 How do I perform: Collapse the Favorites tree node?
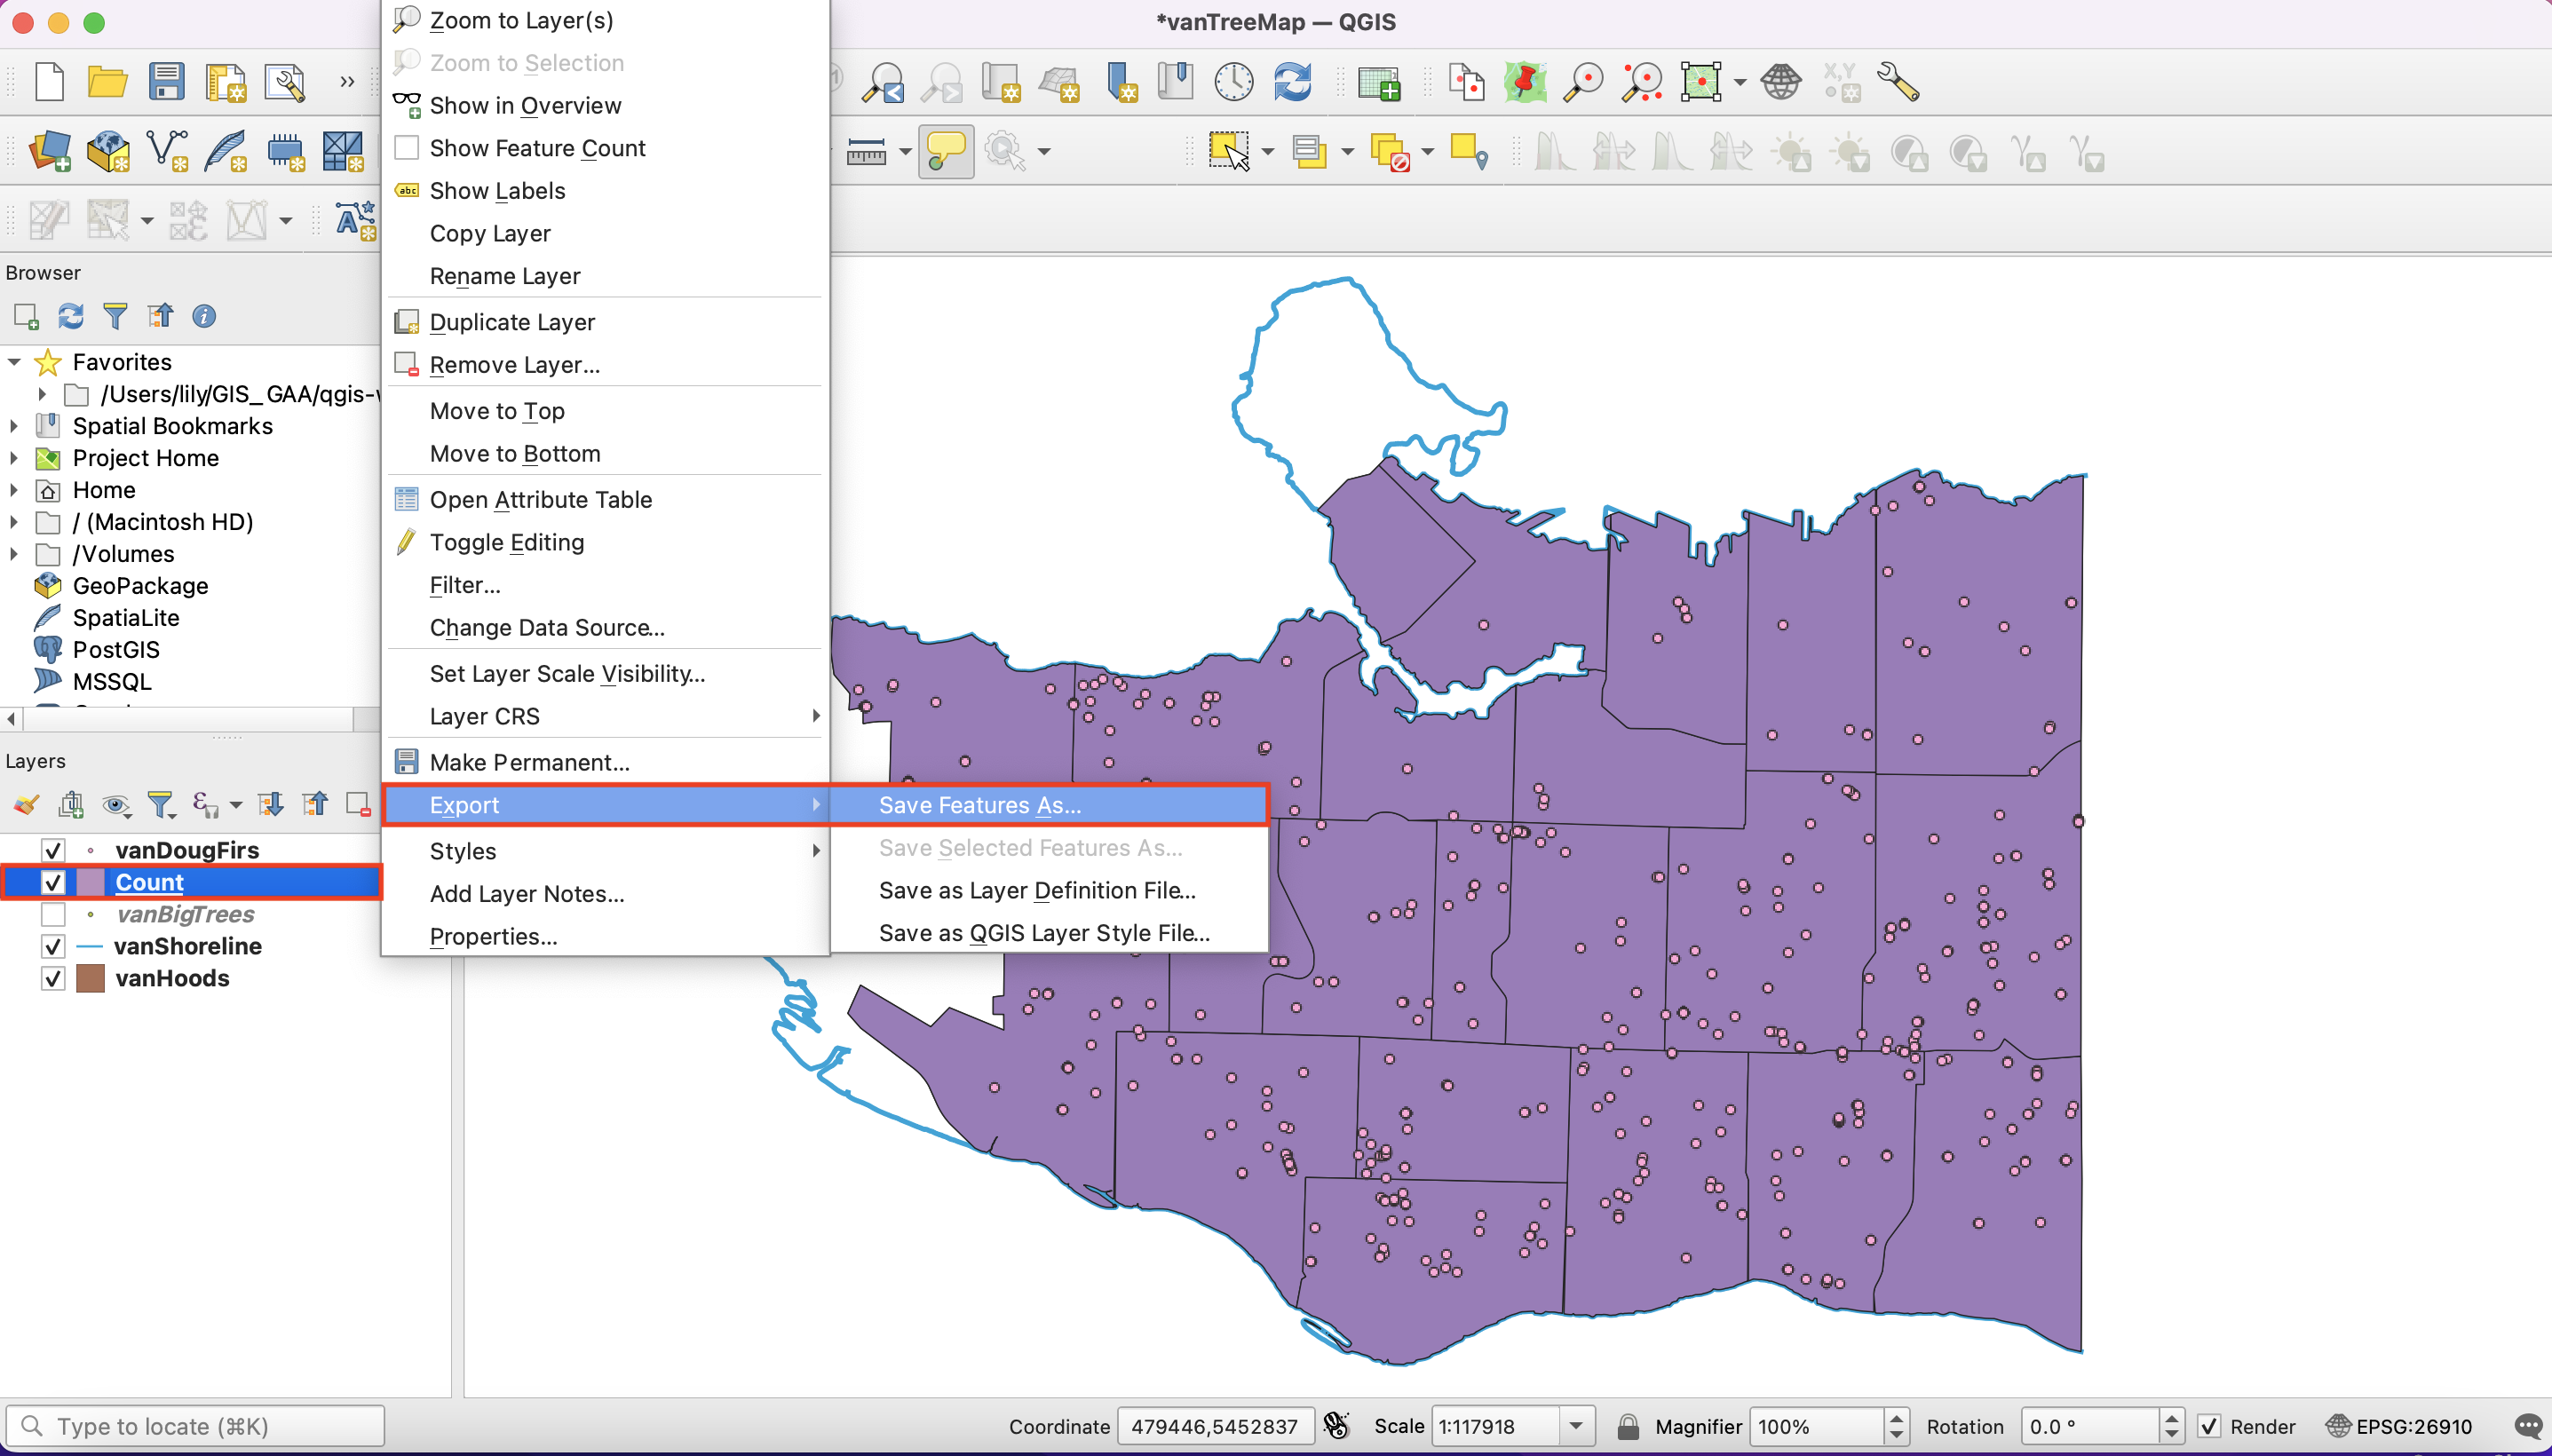[x=14, y=362]
